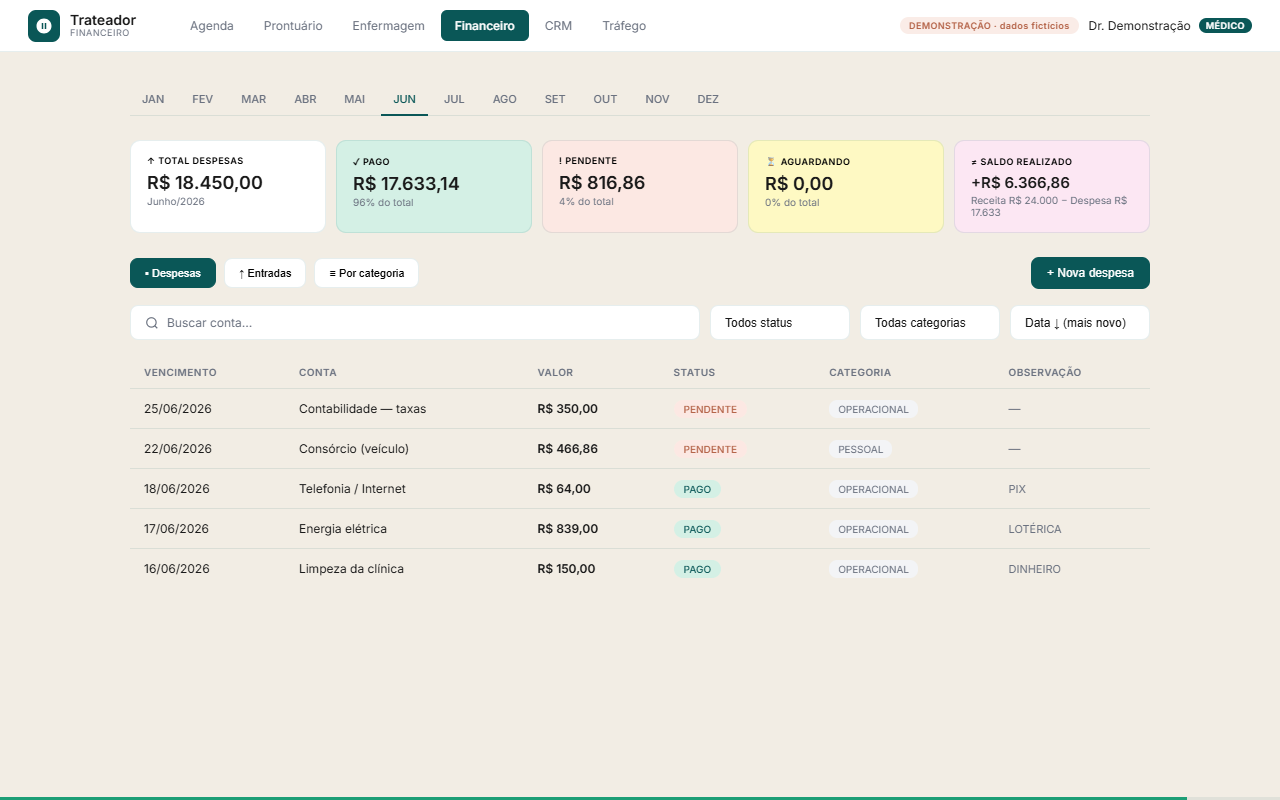Click the MÉDICO role badge
The width and height of the screenshot is (1280, 800).
[x=1225, y=26]
